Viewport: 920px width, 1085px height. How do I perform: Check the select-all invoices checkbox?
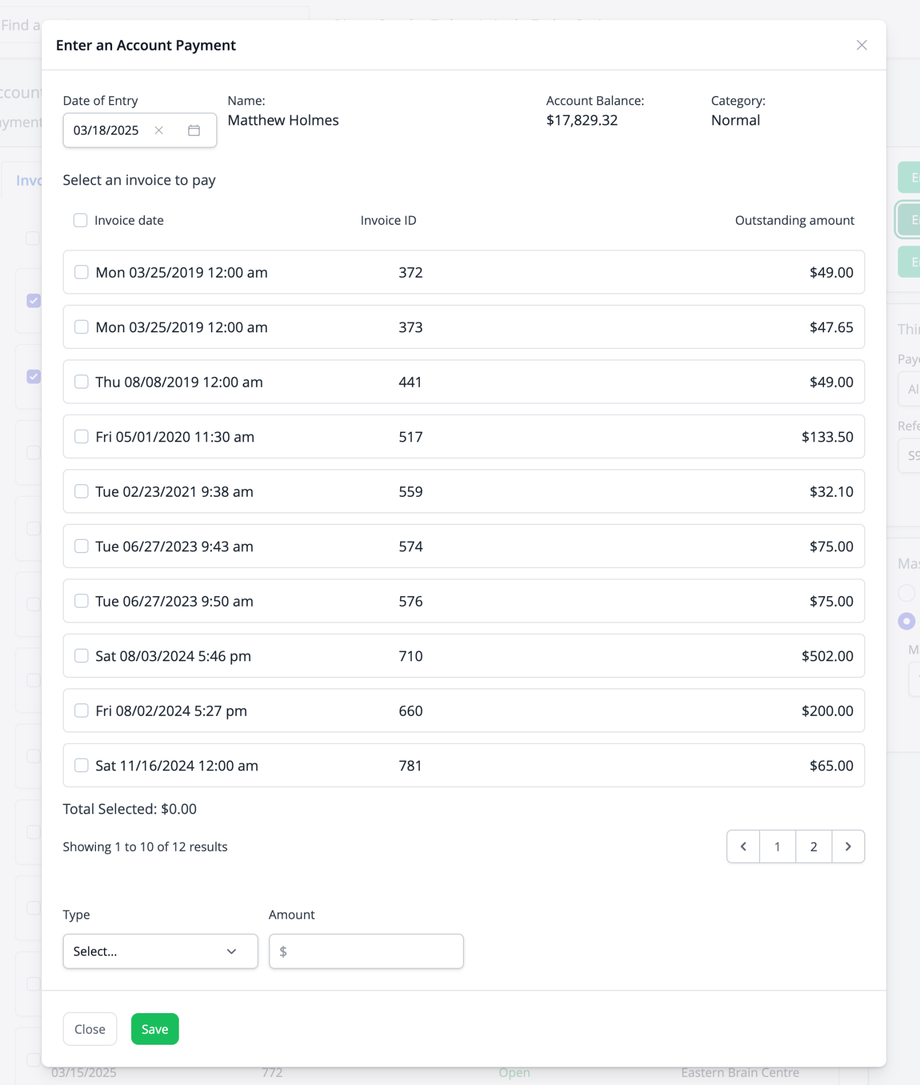80,220
